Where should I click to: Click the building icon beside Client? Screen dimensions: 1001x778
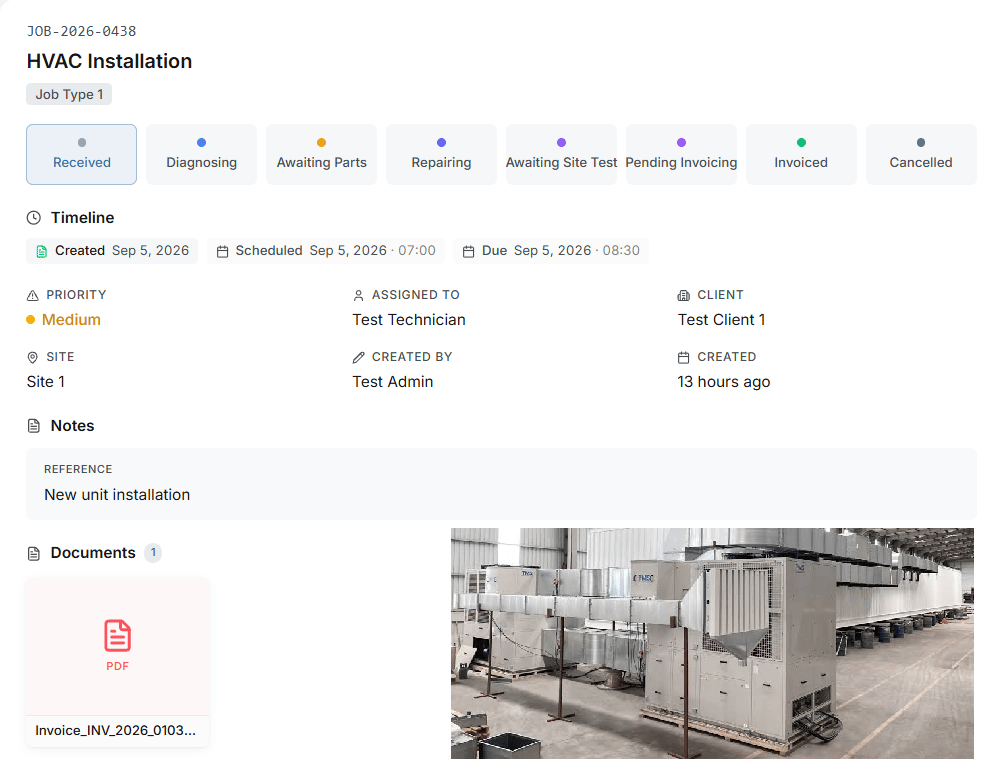pyautogui.click(x=684, y=295)
